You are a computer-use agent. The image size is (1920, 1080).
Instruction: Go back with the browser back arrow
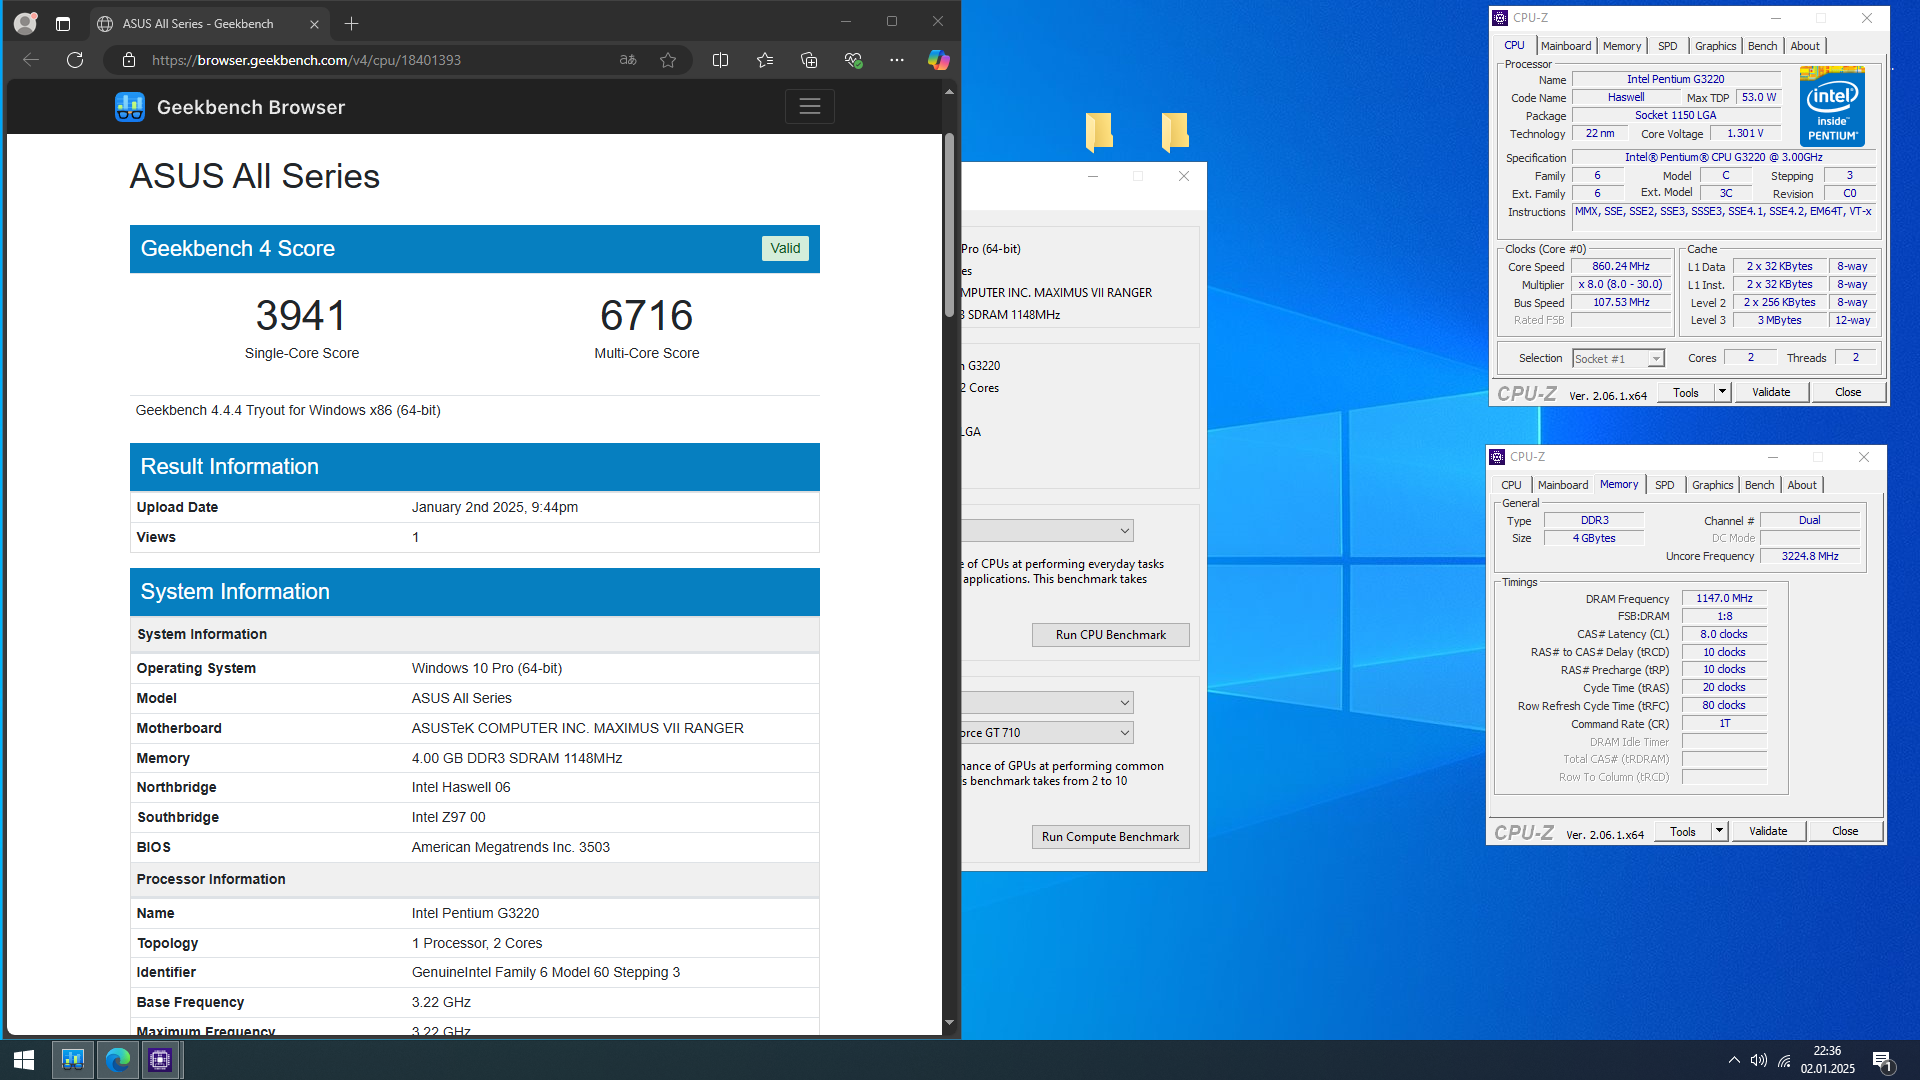click(x=31, y=60)
